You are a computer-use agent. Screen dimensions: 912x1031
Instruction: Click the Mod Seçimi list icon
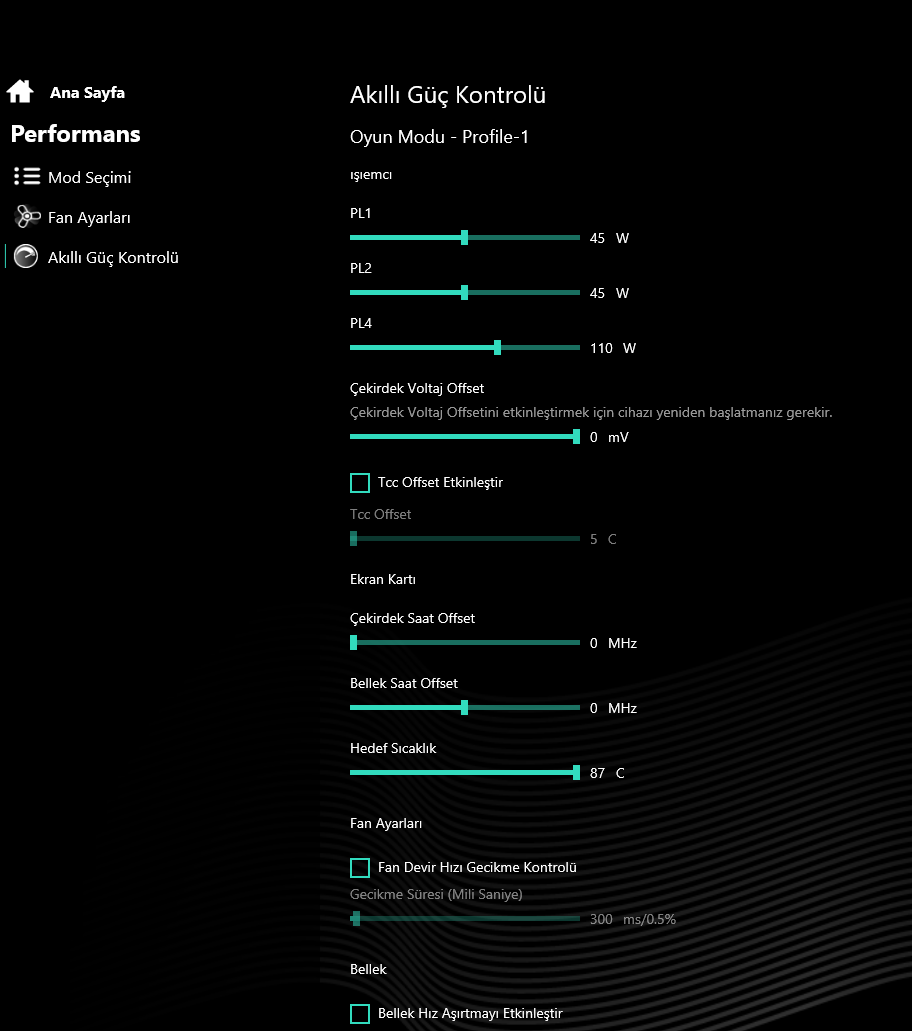pyautogui.click(x=27, y=177)
